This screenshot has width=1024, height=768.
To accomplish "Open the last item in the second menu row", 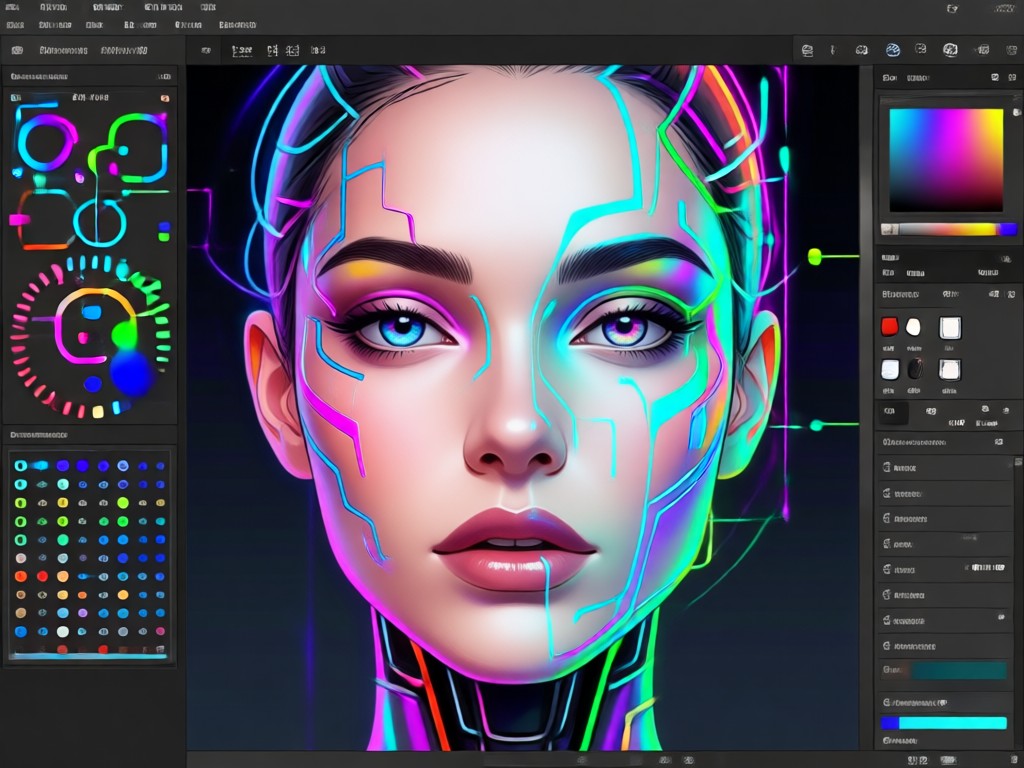I will pos(237,25).
